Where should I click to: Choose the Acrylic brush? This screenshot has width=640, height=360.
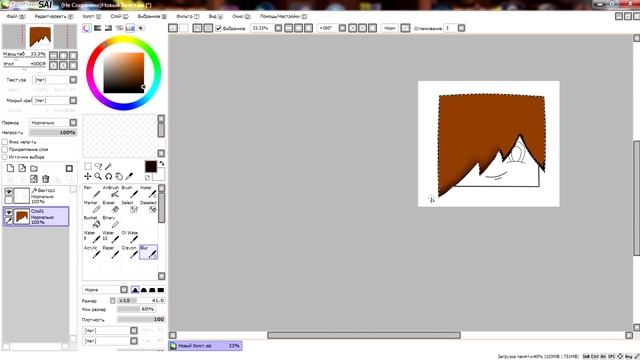[x=93, y=252]
